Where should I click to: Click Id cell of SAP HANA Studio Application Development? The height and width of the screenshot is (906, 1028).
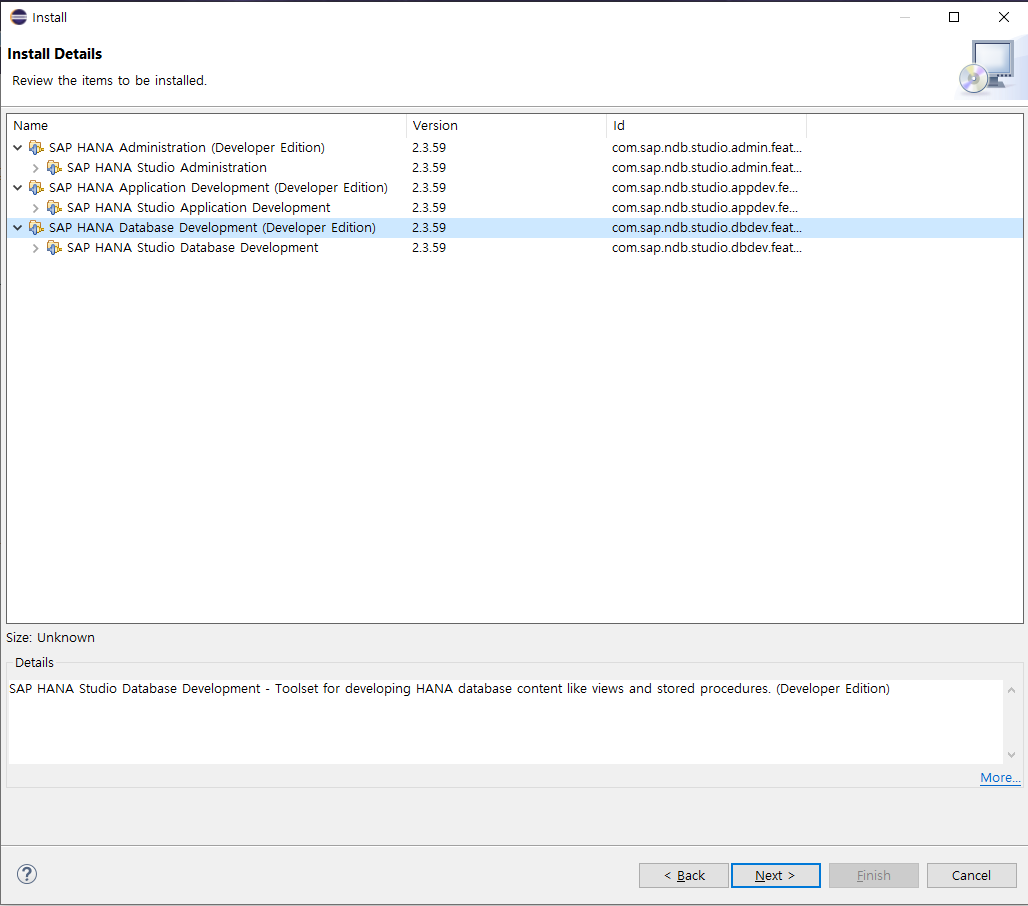[x=705, y=208]
